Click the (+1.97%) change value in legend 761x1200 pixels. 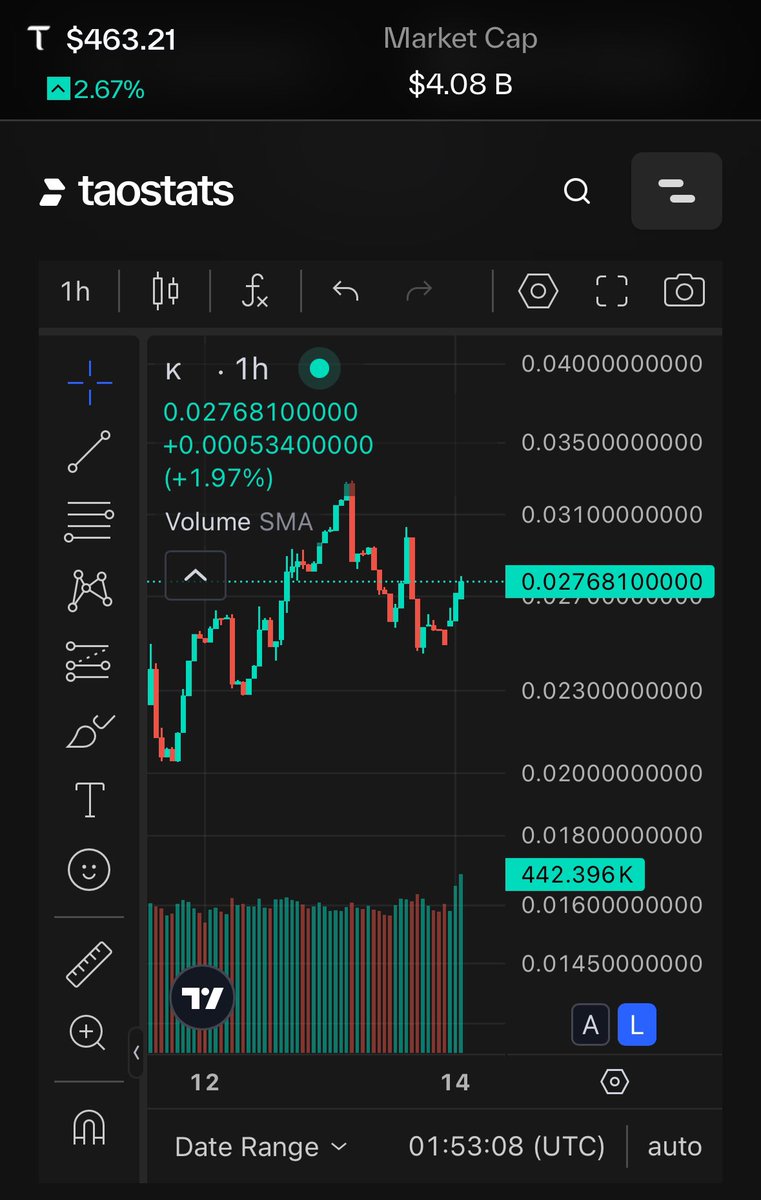(218, 477)
